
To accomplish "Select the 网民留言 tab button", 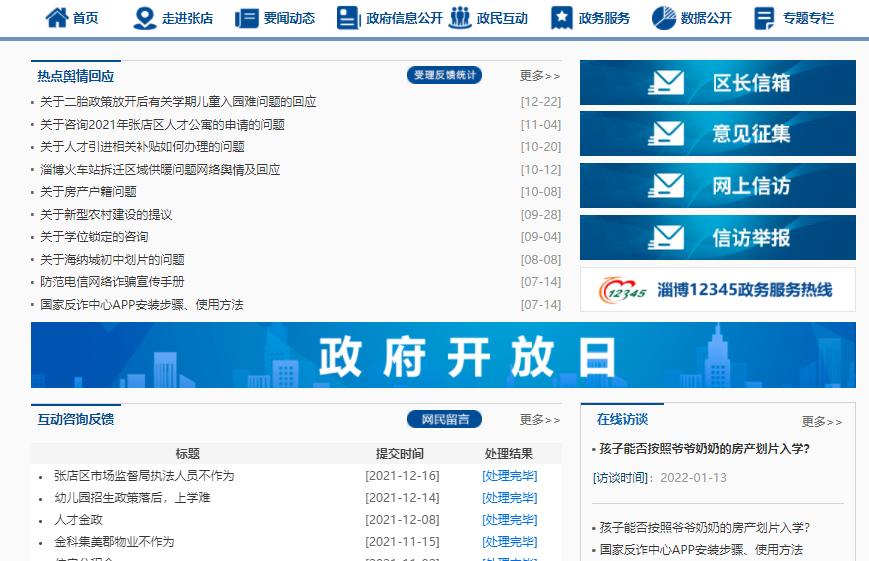I will click(x=444, y=419).
